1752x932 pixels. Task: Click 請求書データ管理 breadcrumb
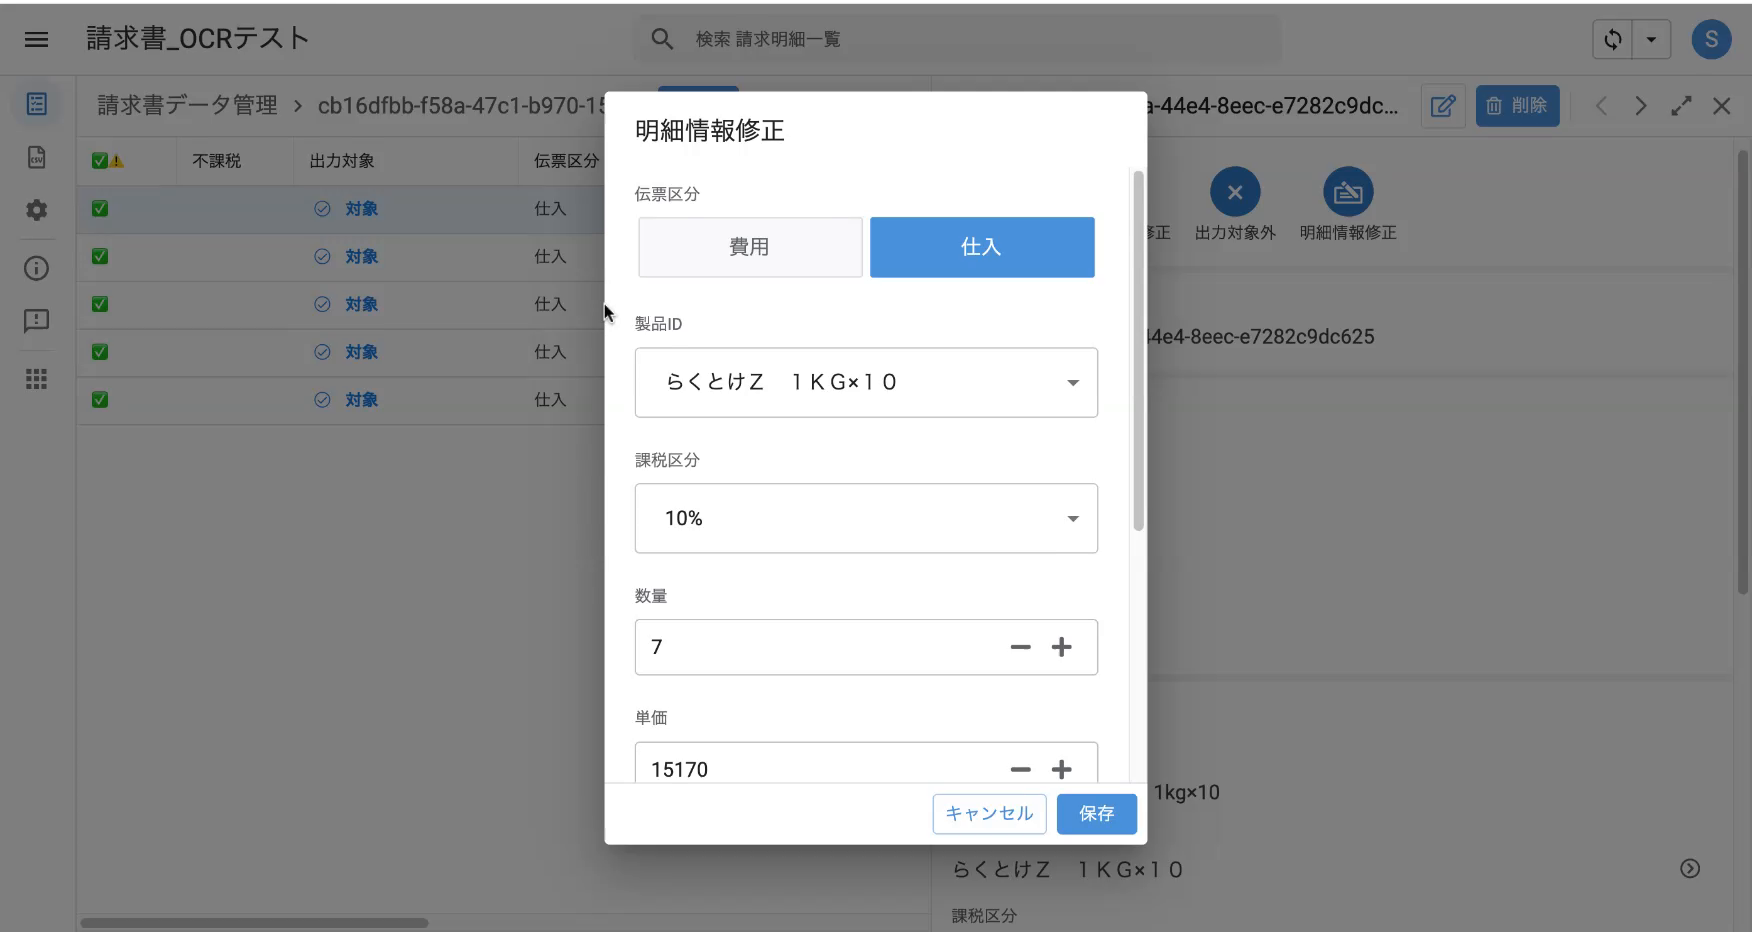click(x=187, y=106)
